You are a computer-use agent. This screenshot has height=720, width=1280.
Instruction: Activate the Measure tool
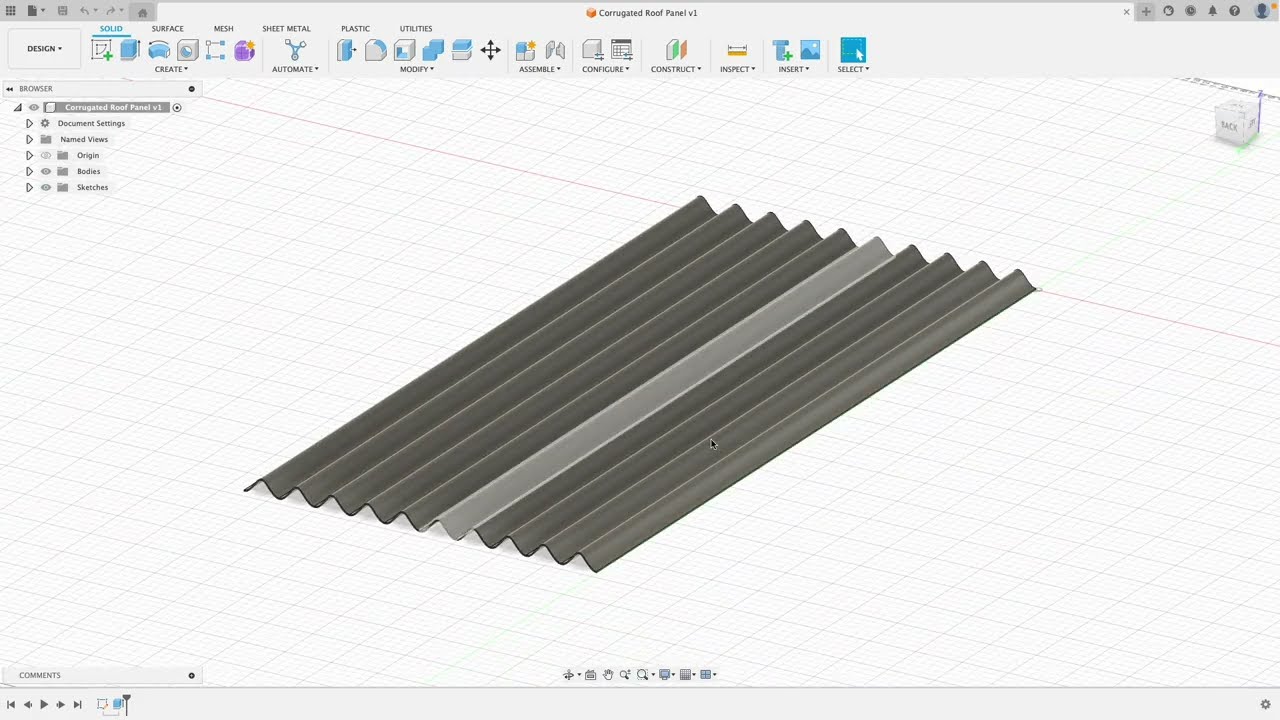(x=737, y=50)
